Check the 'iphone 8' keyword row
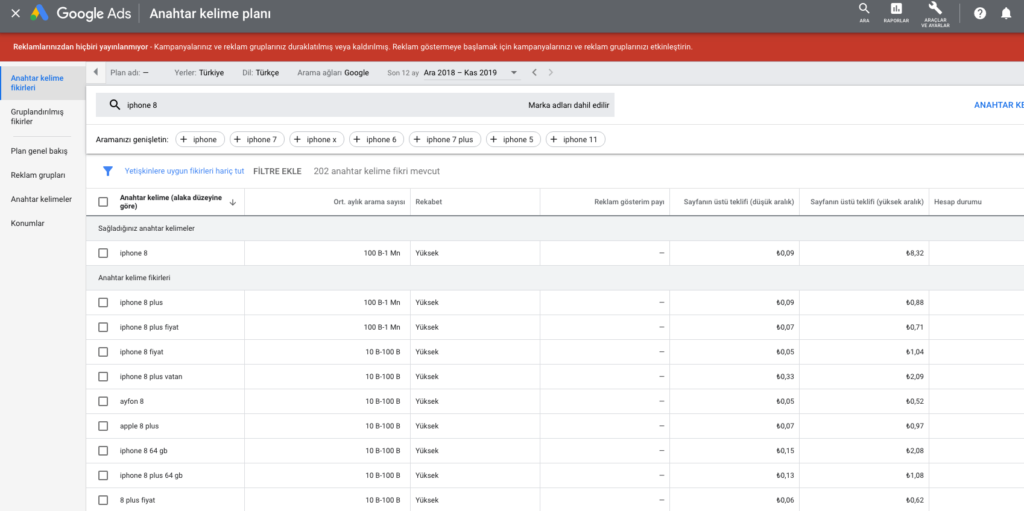This screenshot has height=511, width=1024. pos(103,253)
